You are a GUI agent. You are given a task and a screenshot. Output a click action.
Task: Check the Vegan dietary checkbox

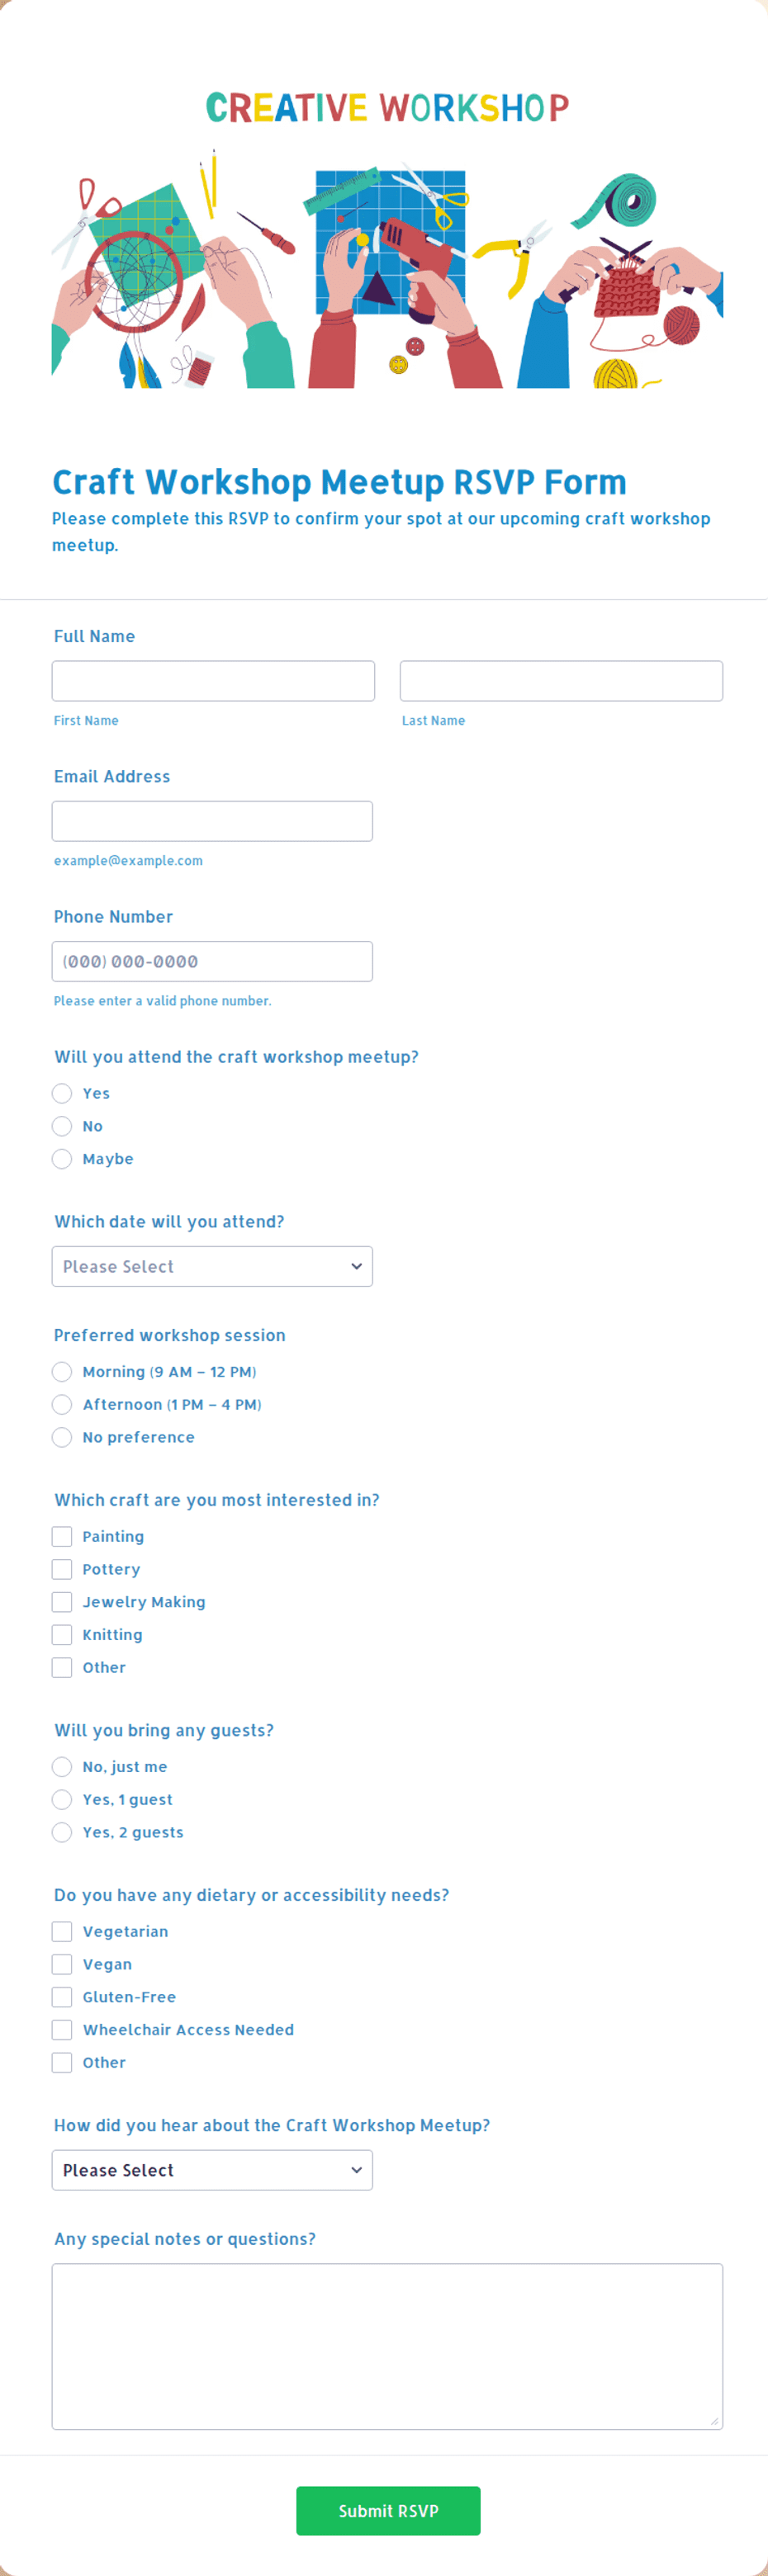[x=62, y=1964]
